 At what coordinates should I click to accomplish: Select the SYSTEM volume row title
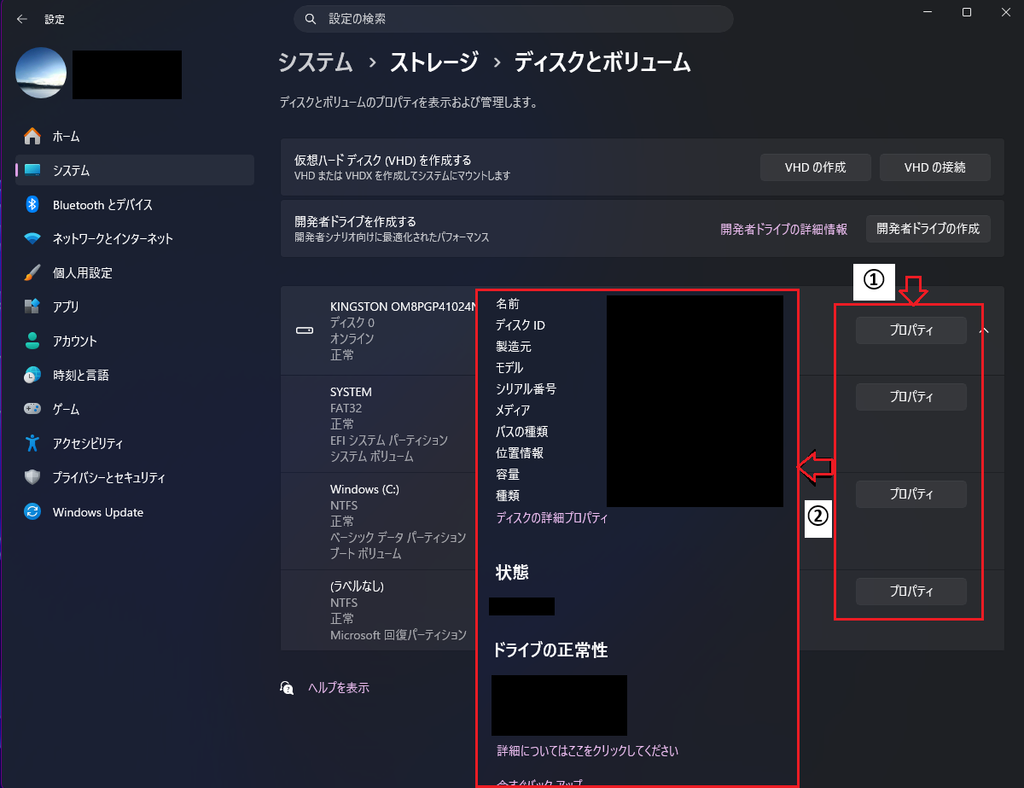pyautogui.click(x=351, y=392)
